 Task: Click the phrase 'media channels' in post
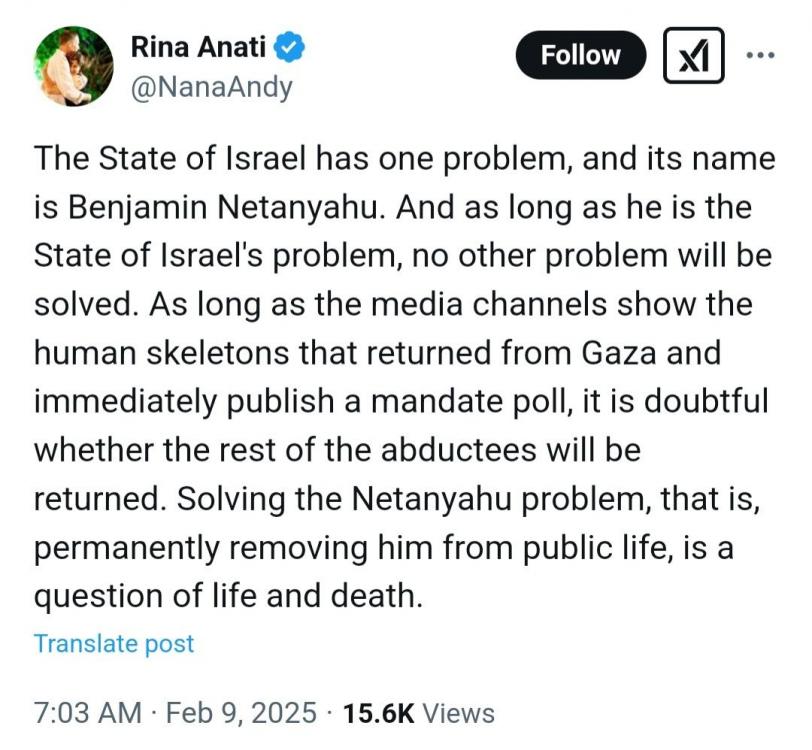pyautogui.click(x=489, y=304)
